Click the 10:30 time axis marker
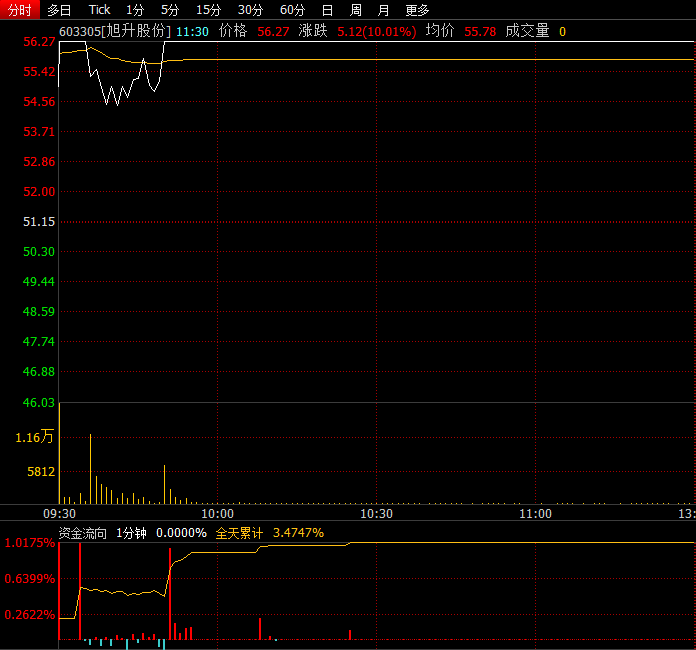The image size is (696, 650). coord(376,514)
